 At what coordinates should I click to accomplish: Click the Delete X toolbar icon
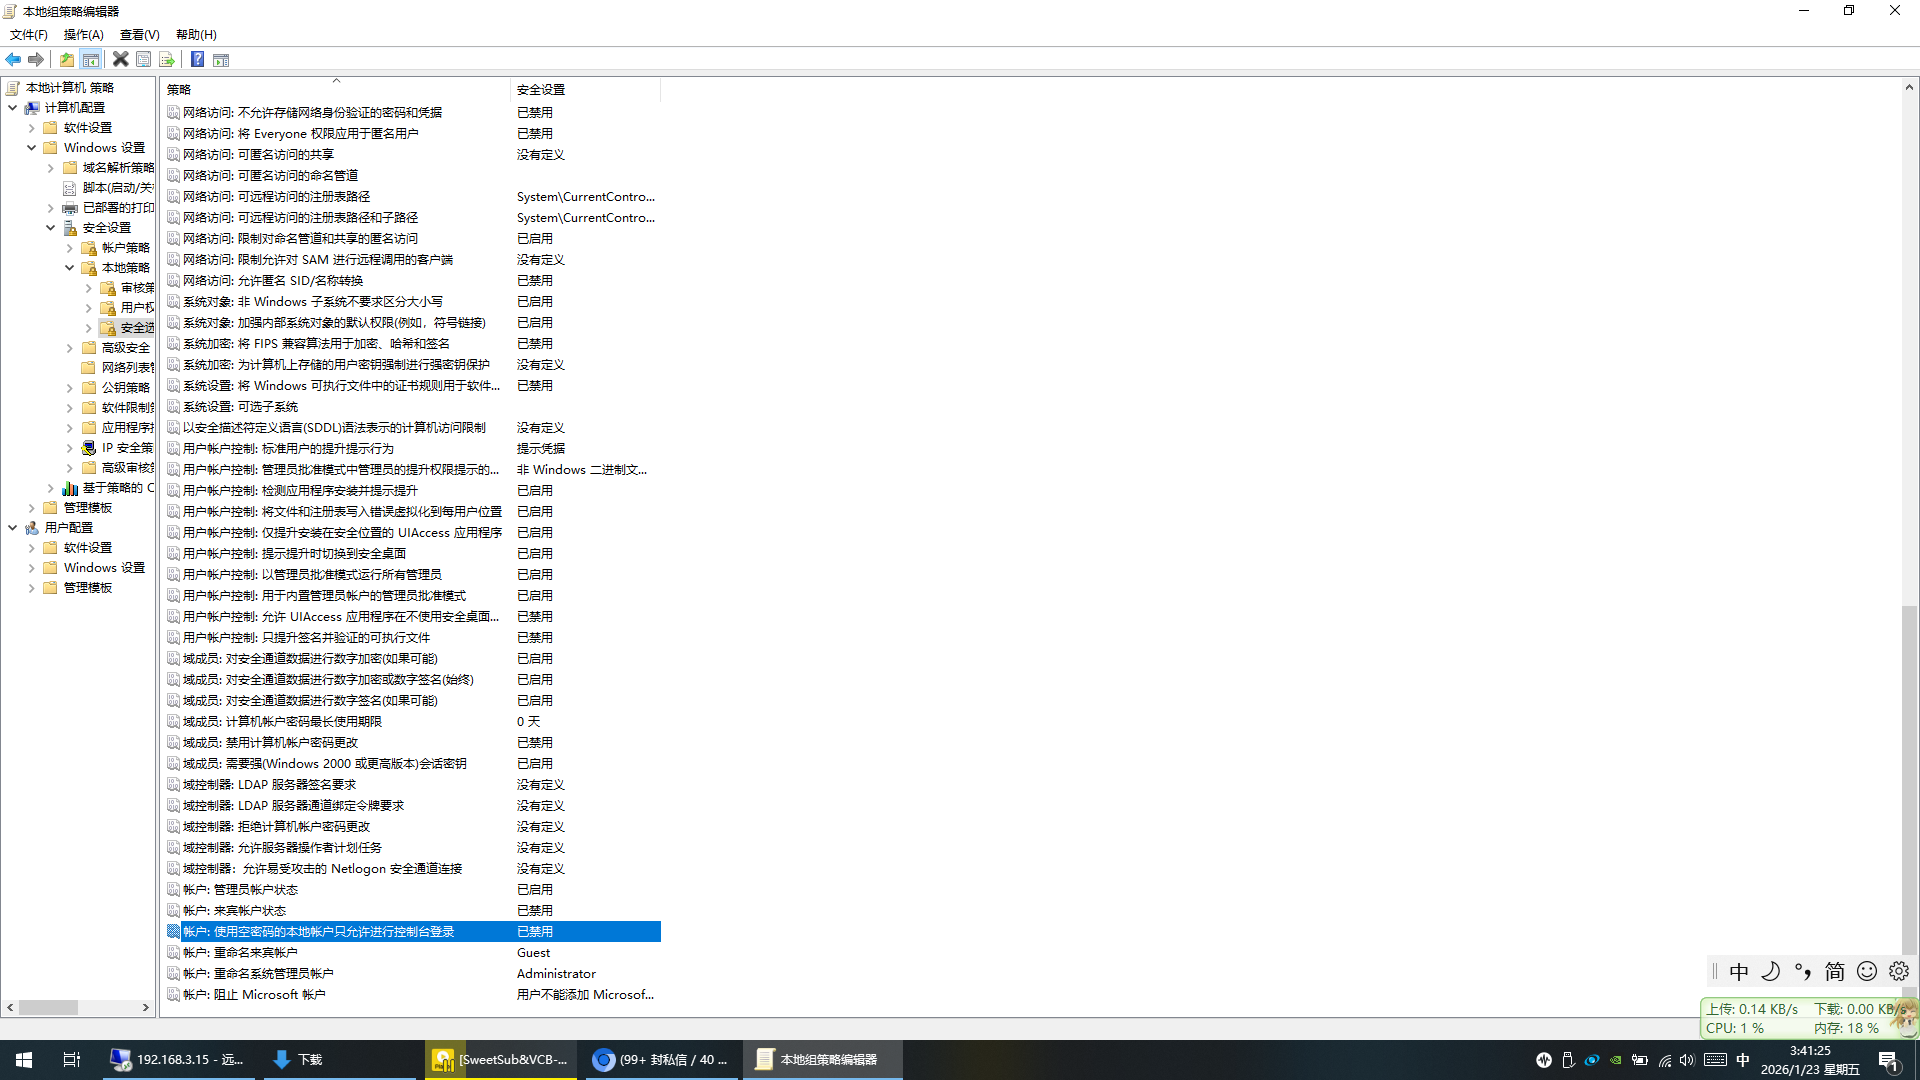120,60
